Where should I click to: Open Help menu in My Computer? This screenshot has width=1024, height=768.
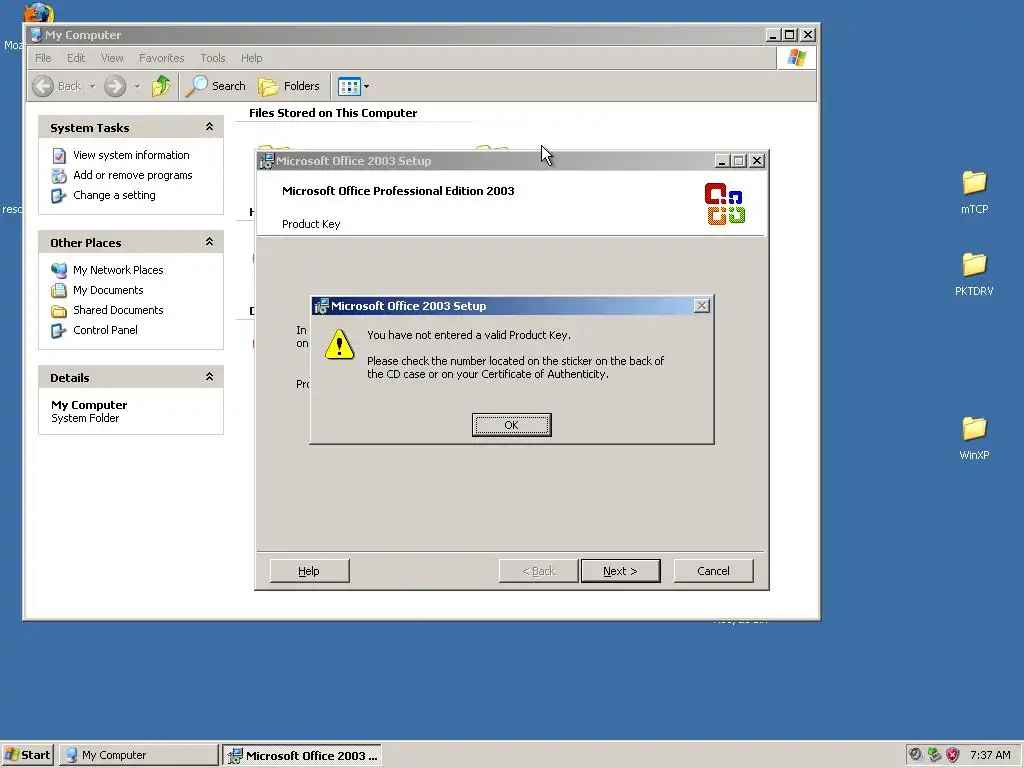[251, 58]
